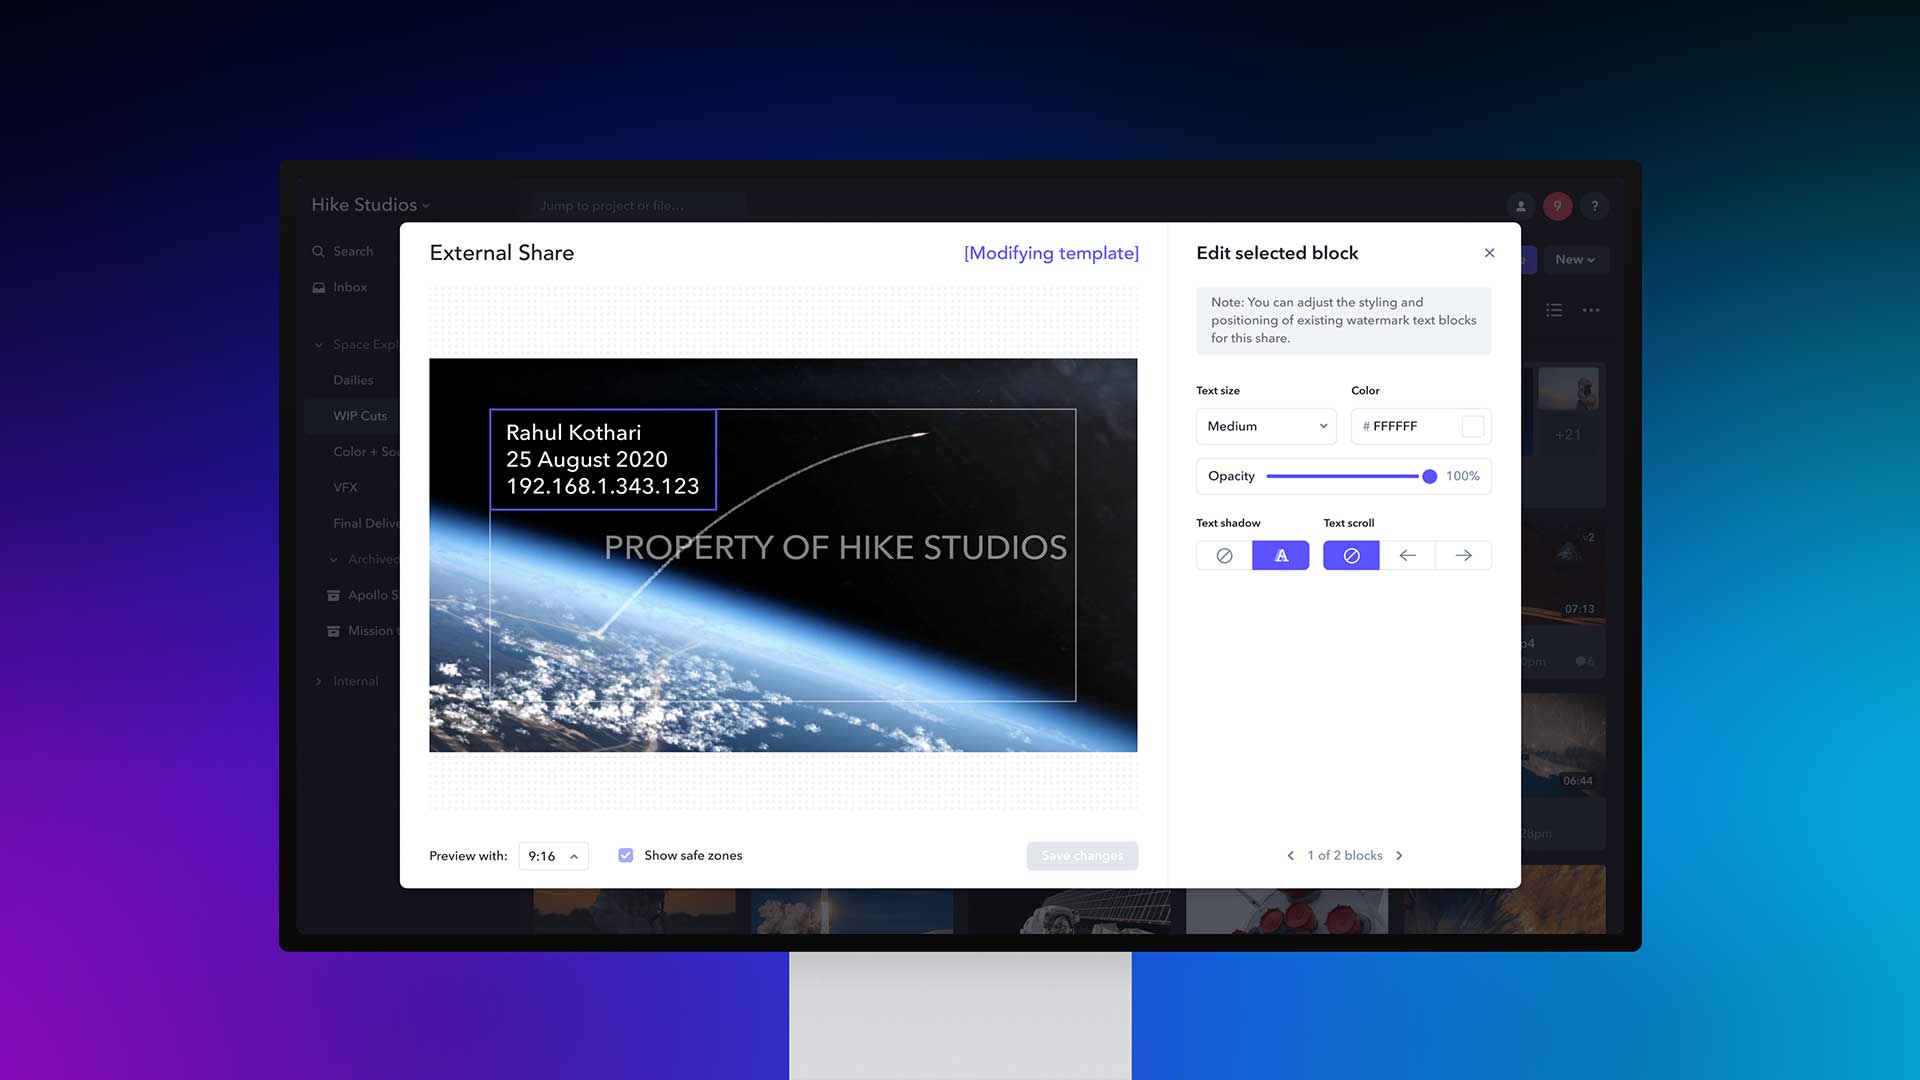Viewport: 1920px width, 1080px height.
Task: Select the disabled option under Text scroll
Action: click(1351, 555)
